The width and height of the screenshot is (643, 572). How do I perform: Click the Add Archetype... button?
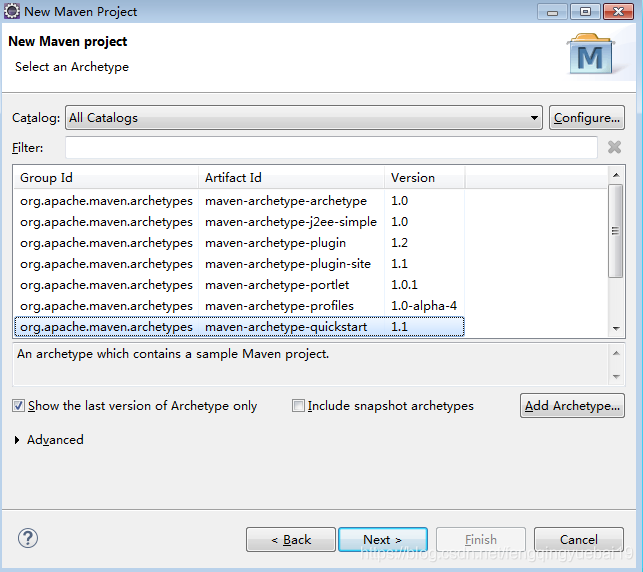pyautogui.click(x=572, y=406)
